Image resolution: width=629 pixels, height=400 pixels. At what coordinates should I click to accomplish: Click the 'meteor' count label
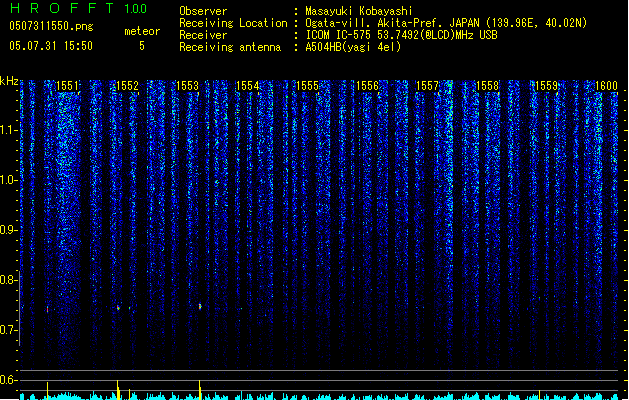[142, 31]
